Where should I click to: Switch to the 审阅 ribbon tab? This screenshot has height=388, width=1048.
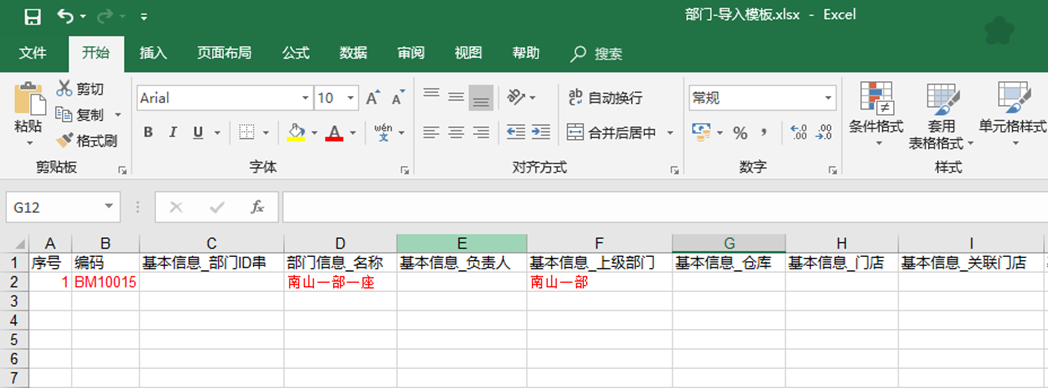(x=410, y=53)
